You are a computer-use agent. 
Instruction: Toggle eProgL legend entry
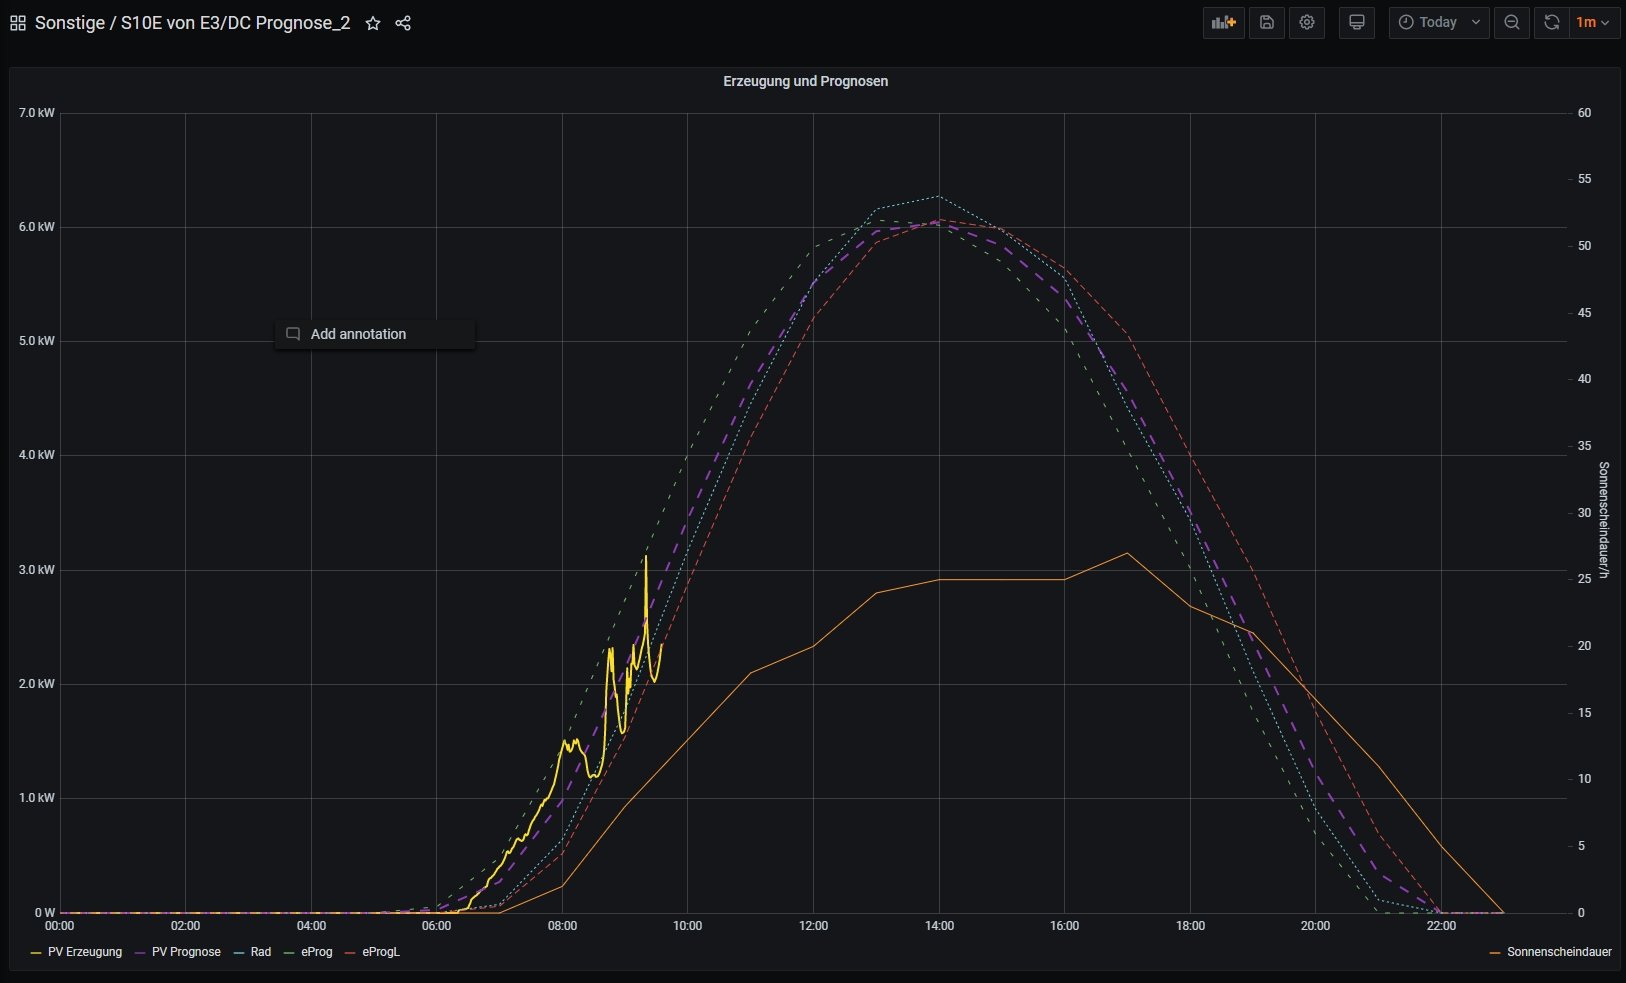pyautogui.click(x=380, y=952)
